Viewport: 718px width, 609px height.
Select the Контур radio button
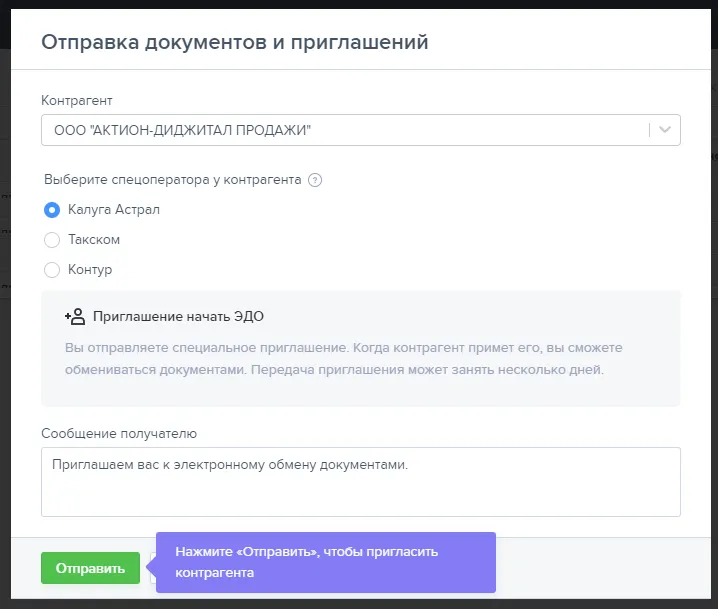[x=52, y=270]
